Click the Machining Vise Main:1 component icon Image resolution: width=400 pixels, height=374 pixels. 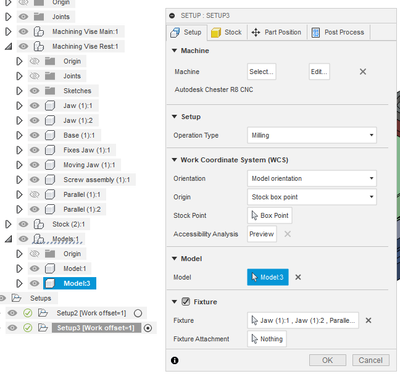(x=39, y=32)
